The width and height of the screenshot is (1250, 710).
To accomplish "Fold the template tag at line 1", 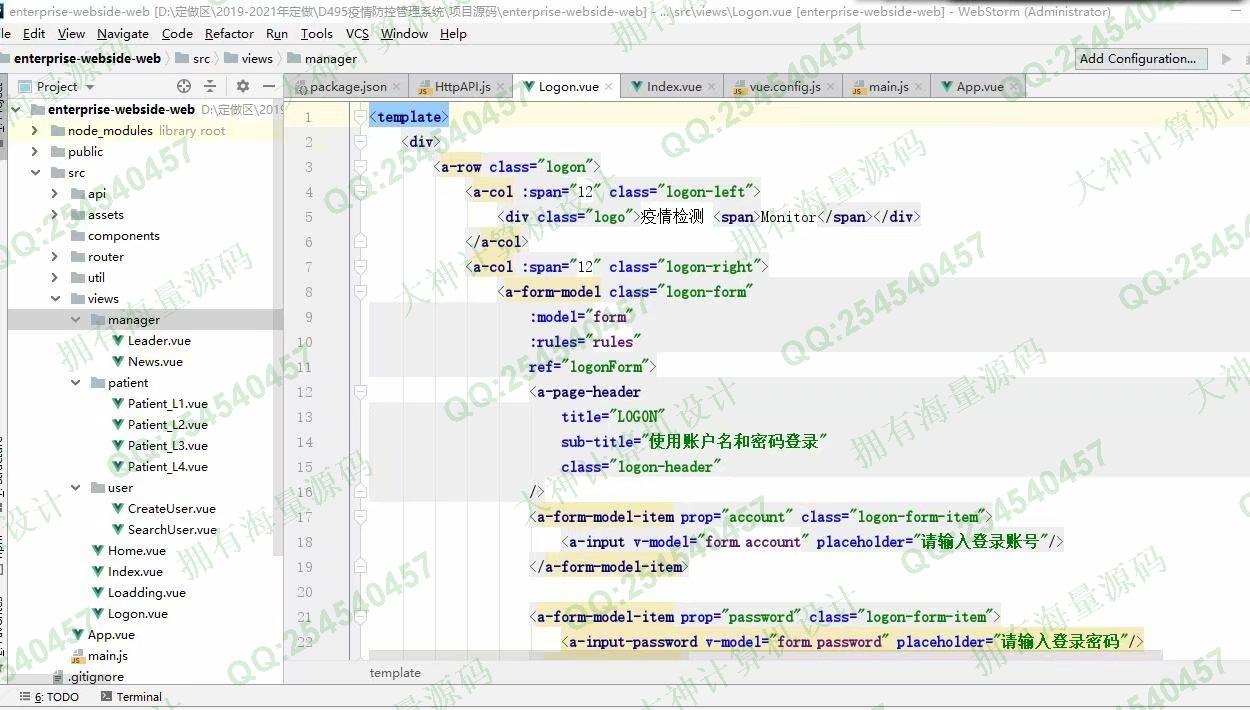I will coord(360,117).
